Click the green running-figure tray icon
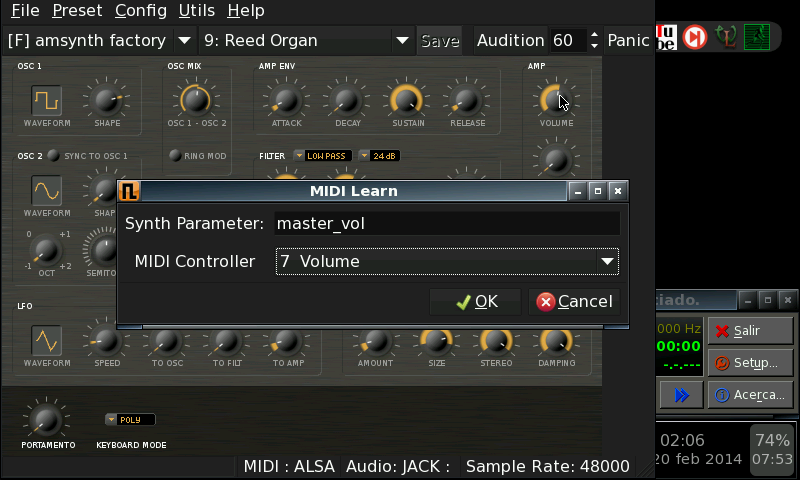 pos(757,37)
